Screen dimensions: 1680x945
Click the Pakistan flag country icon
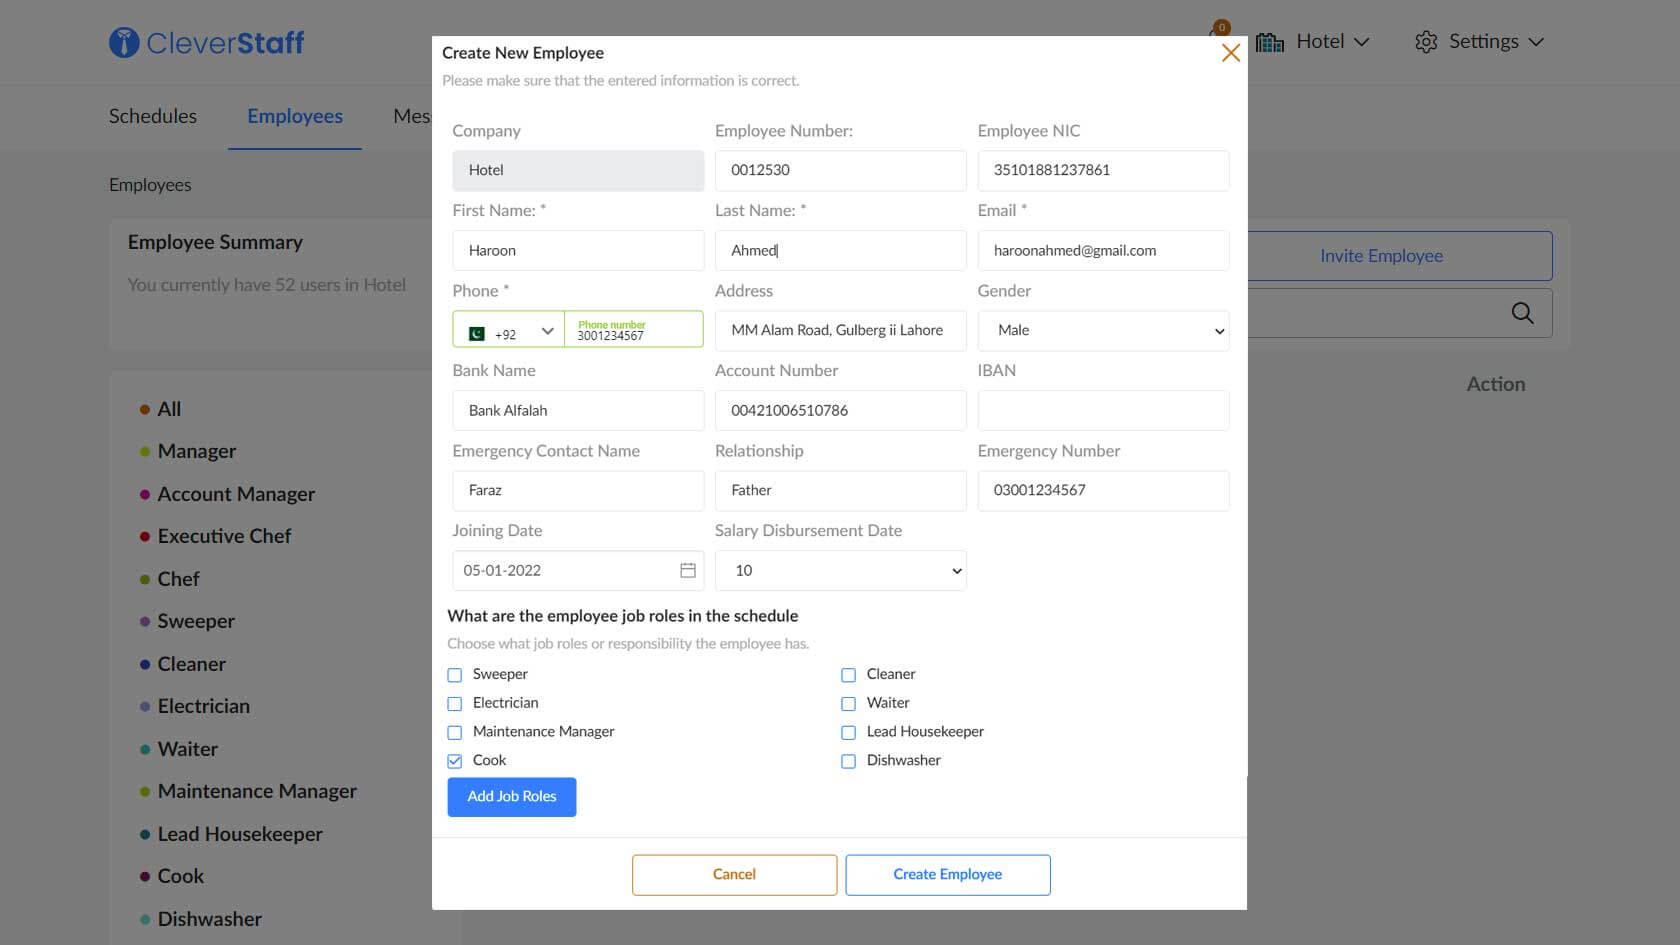(477, 334)
